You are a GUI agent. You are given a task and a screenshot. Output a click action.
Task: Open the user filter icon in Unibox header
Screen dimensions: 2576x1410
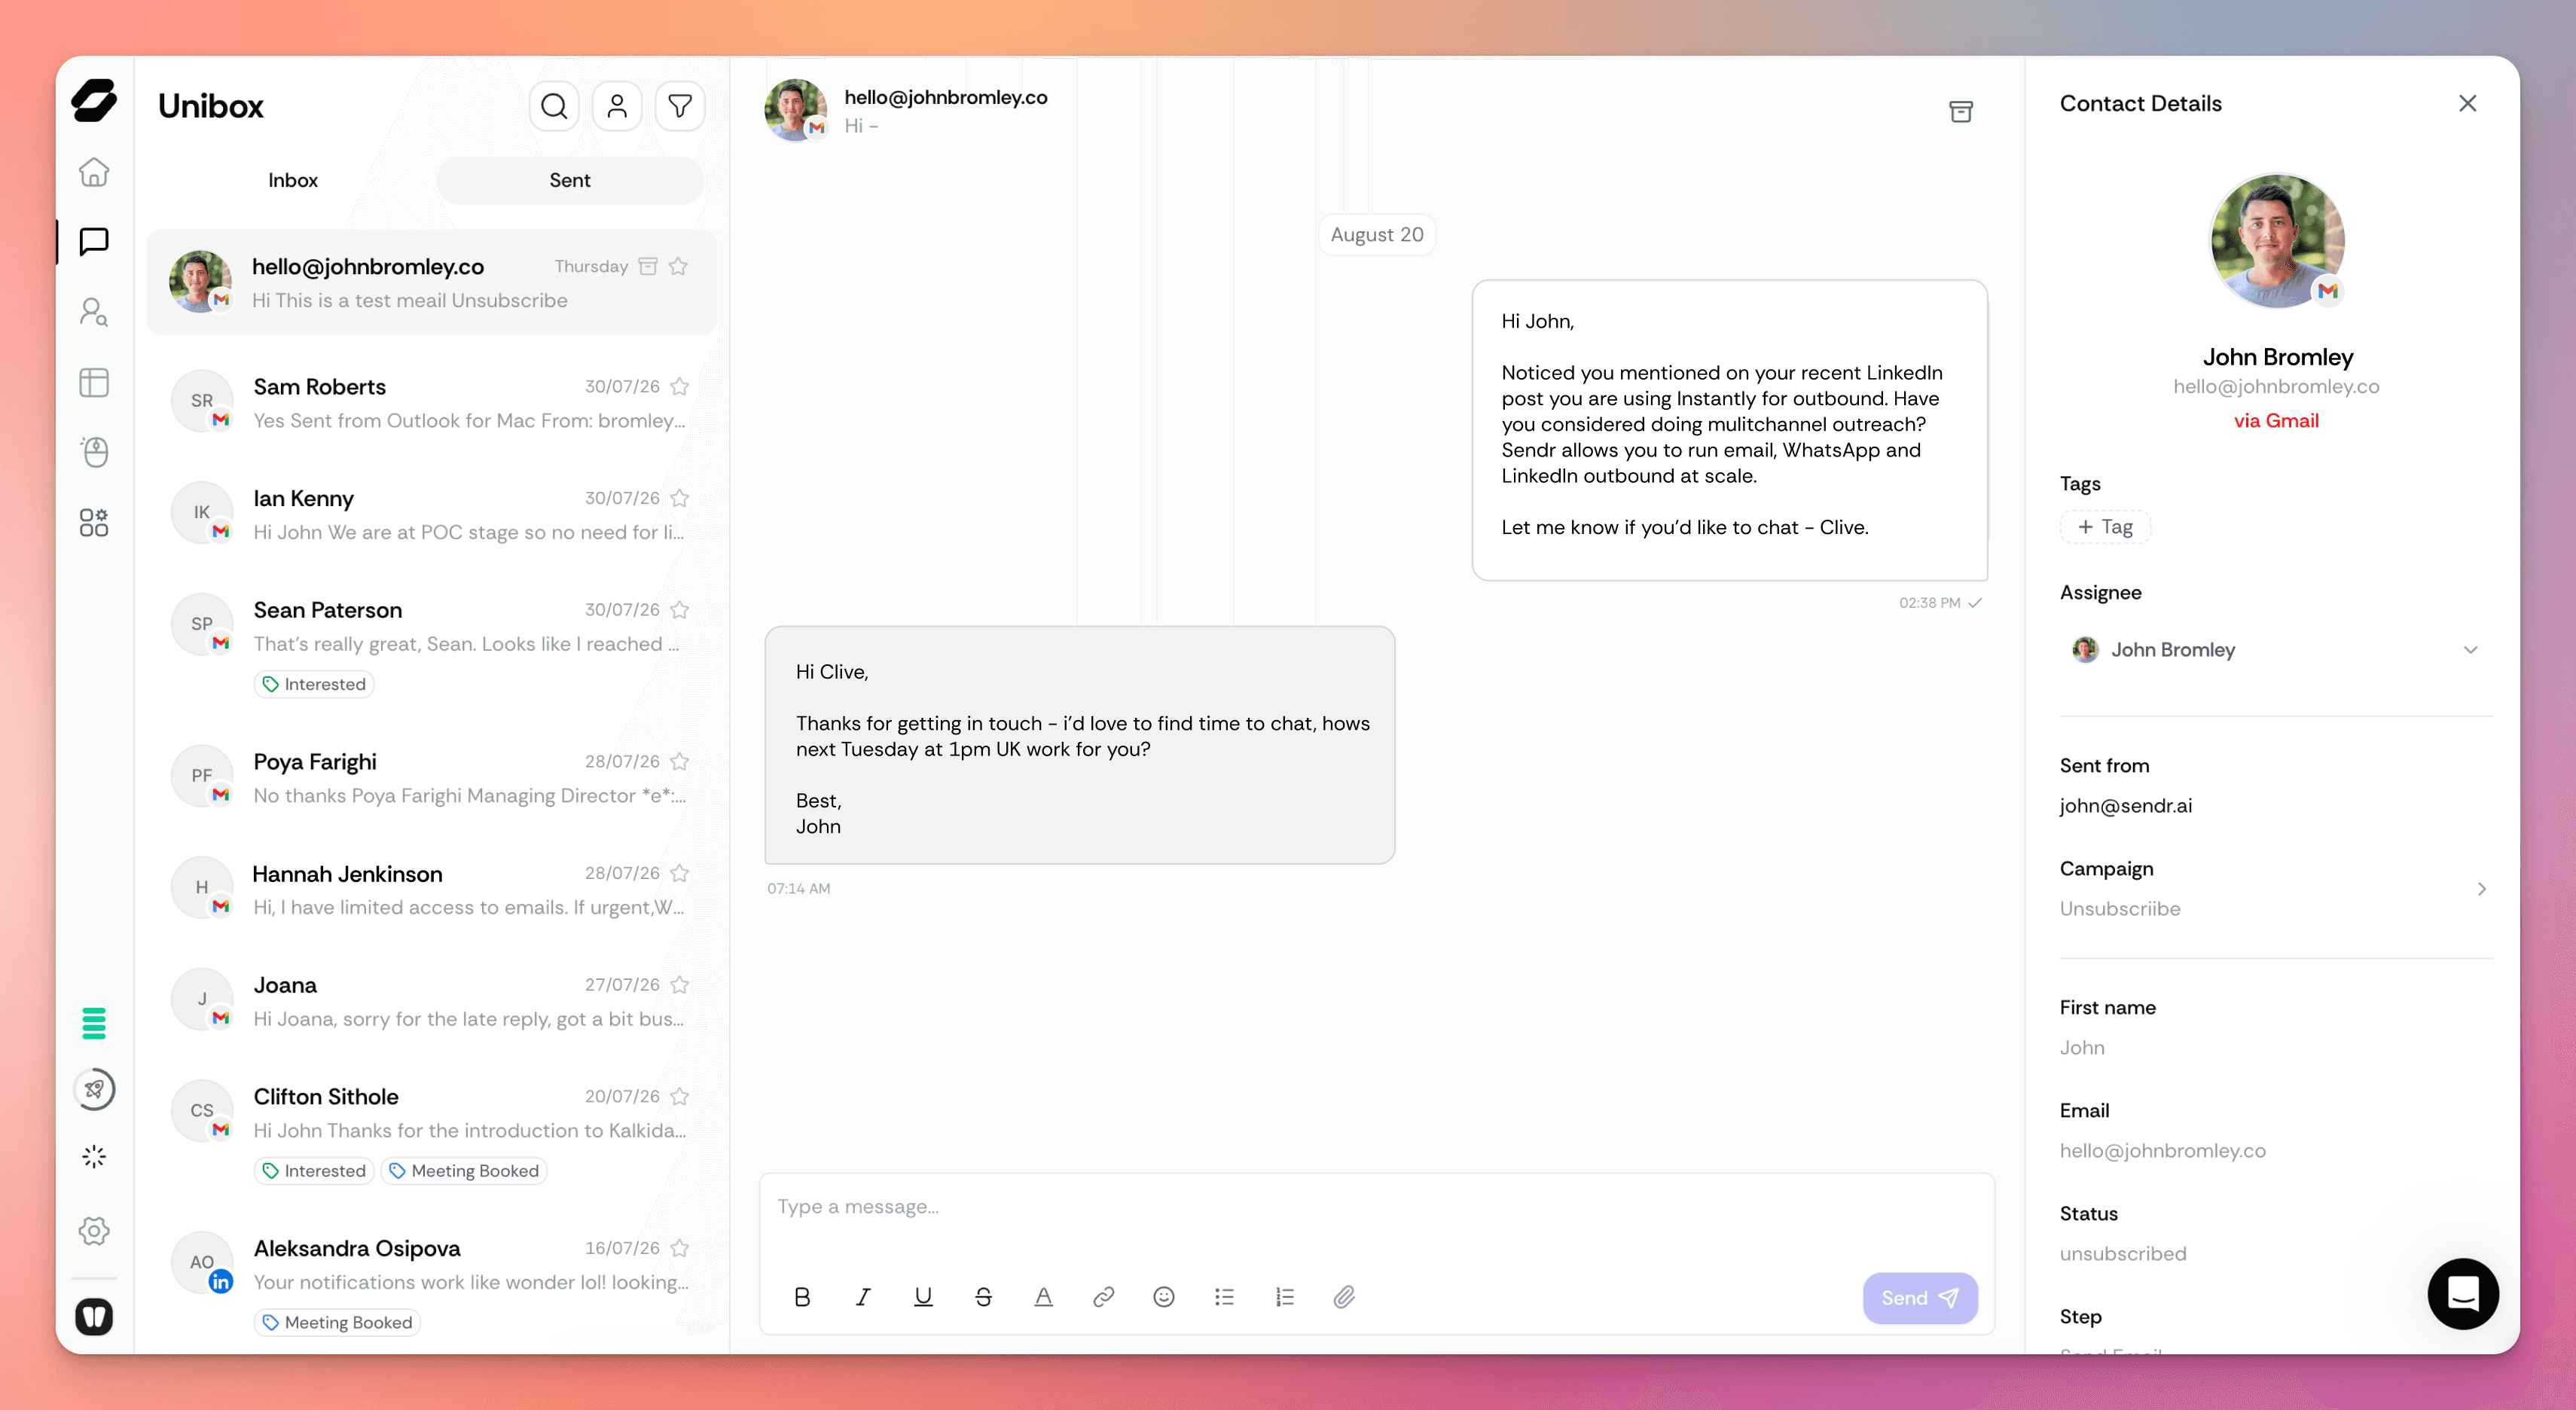(617, 106)
